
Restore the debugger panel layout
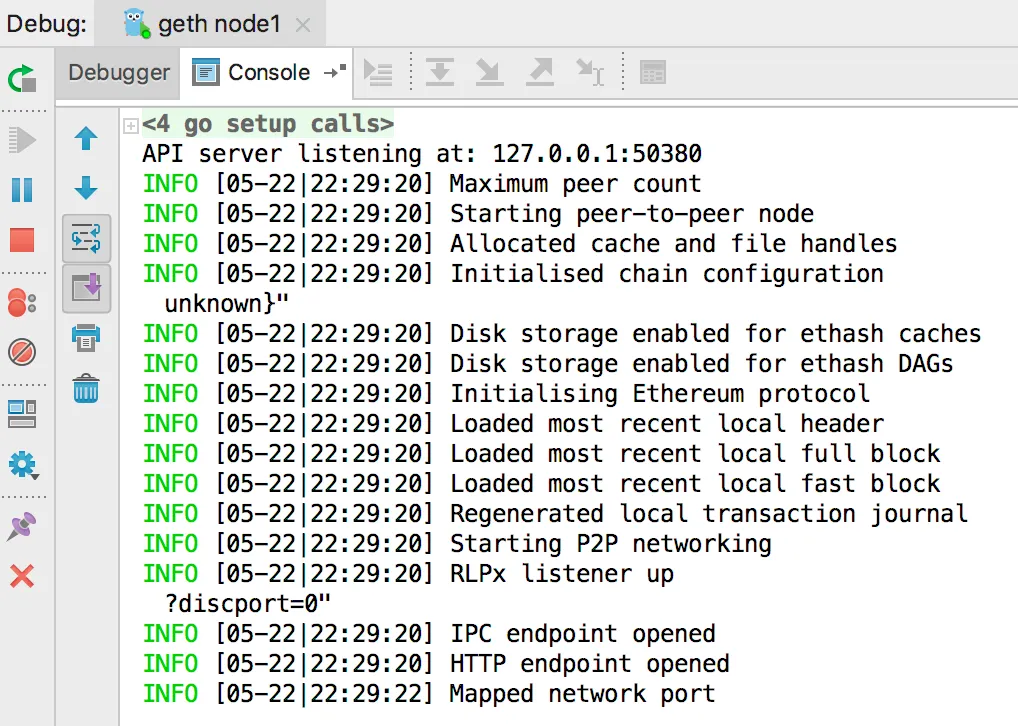click(x=22, y=414)
